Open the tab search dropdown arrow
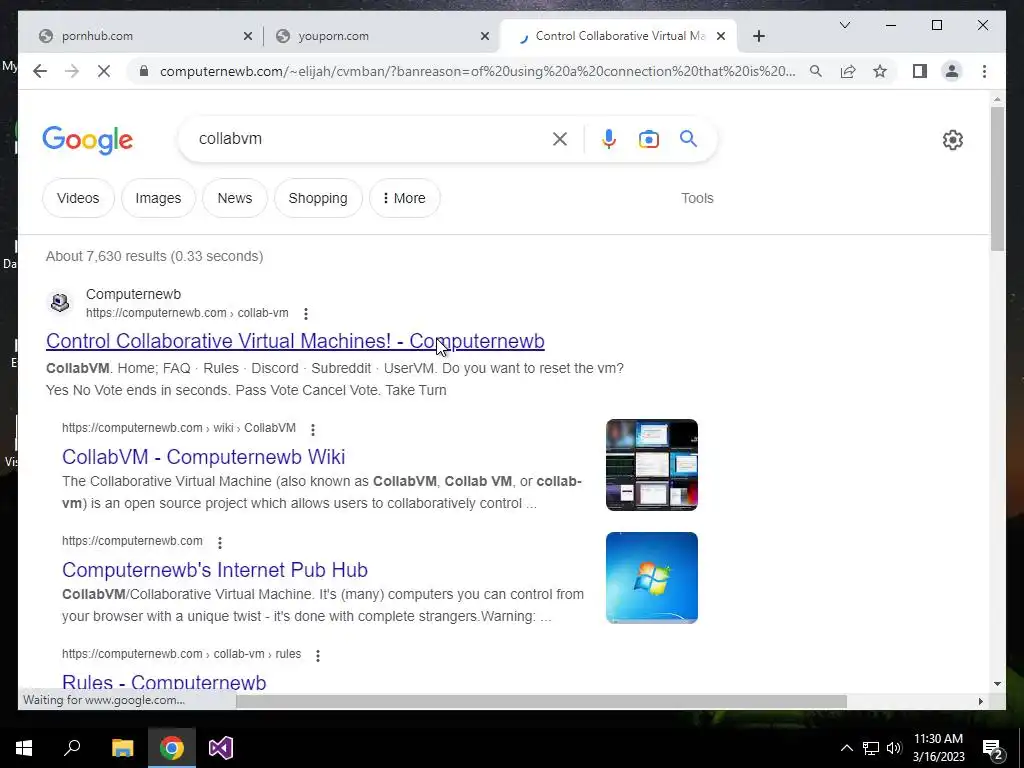Viewport: 1024px width, 768px height. (x=845, y=25)
